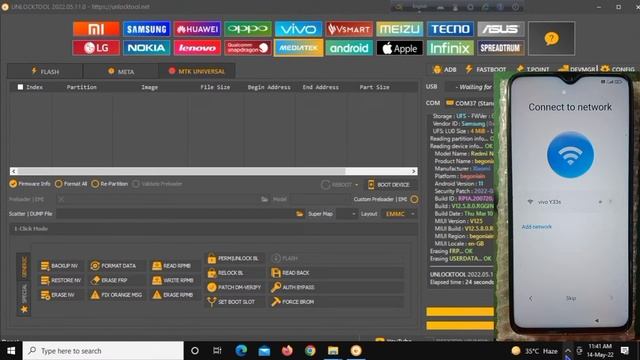Image resolution: width=640 pixels, height=360 pixels.
Task: Switch to the FLASH tab
Action: pos(45,71)
